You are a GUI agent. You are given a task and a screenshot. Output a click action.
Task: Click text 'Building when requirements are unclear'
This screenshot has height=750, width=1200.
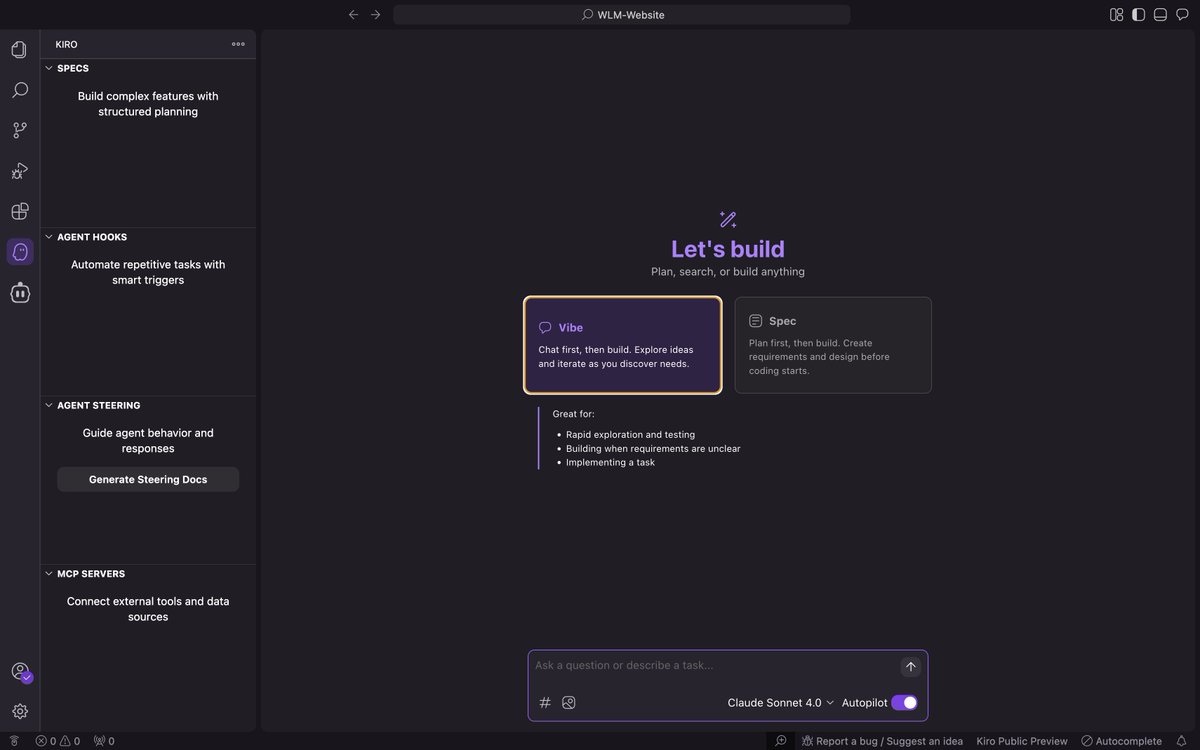tap(653, 449)
